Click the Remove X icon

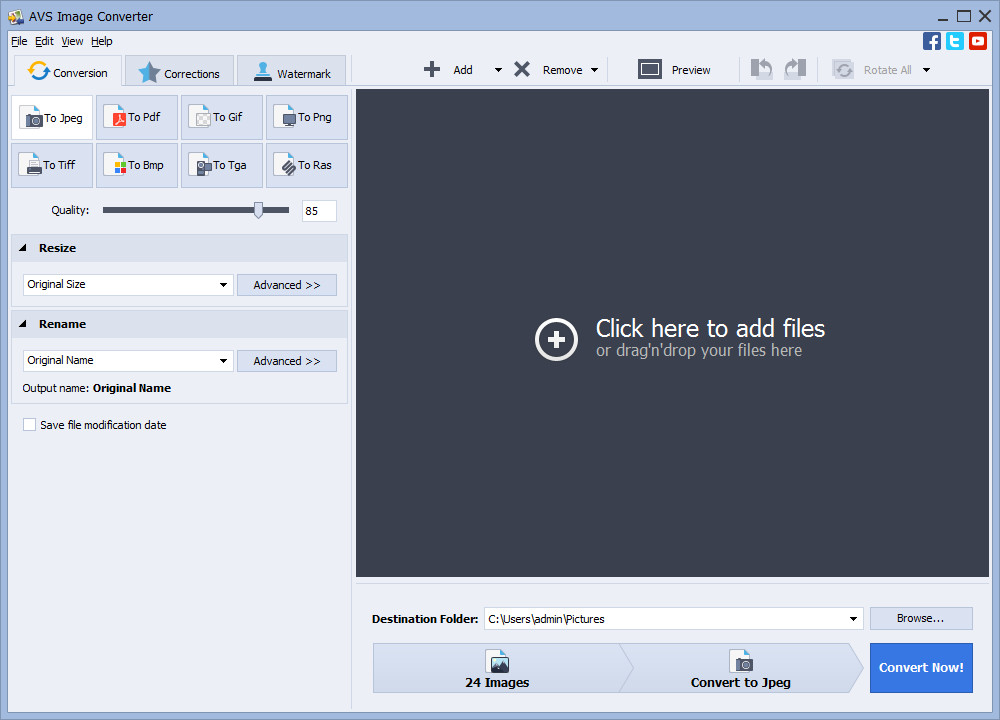[x=522, y=70]
